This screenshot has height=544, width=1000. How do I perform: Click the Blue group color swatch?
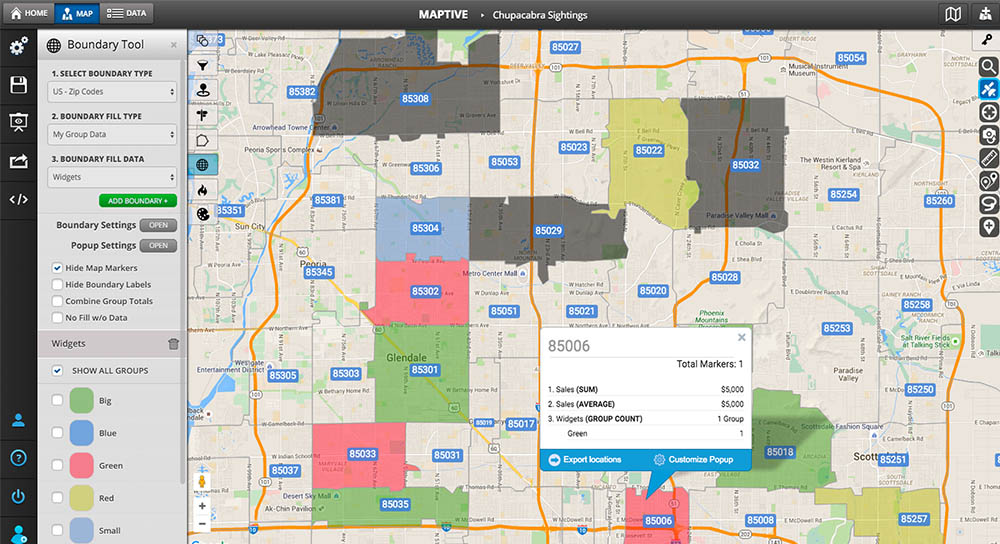click(82, 433)
